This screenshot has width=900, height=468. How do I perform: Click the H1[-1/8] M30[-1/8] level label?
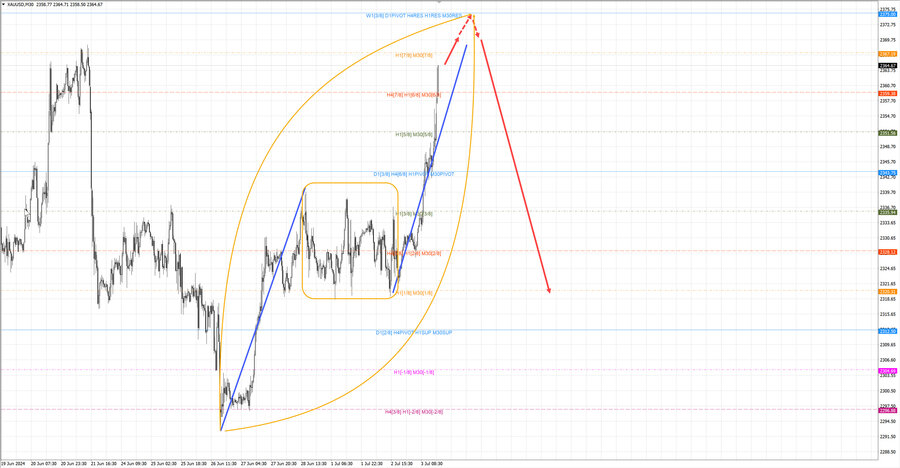pyautogui.click(x=414, y=372)
